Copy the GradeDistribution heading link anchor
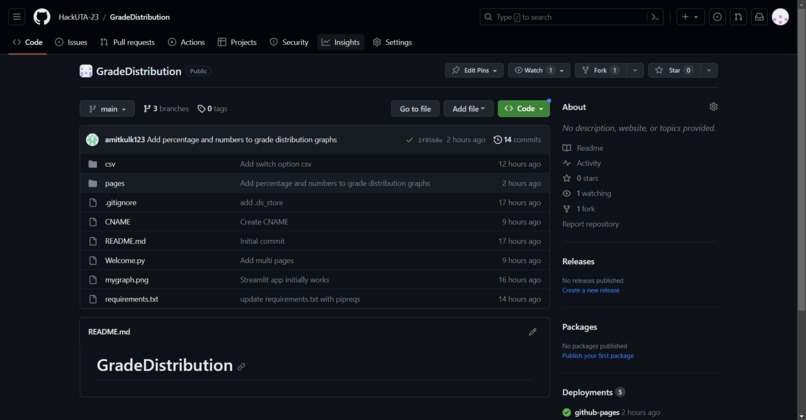The image size is (806, 420). click(242, 367)
